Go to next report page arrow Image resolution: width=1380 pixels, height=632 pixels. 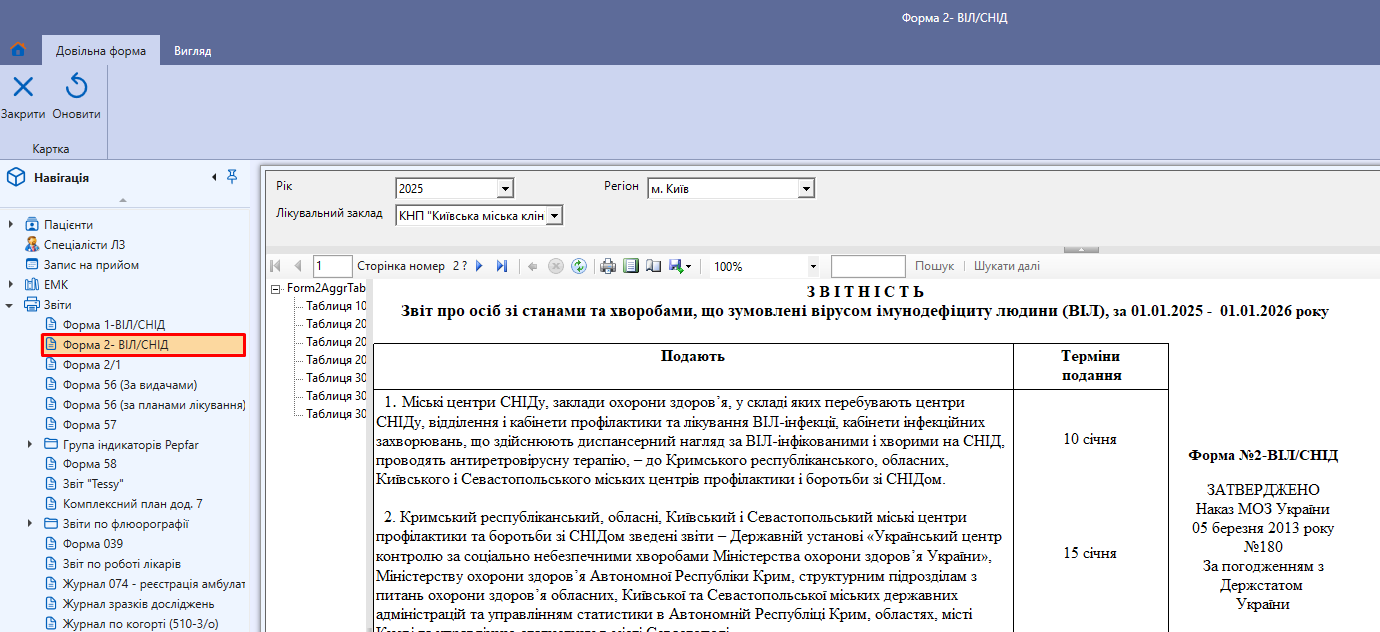click(x=479, y=266)
